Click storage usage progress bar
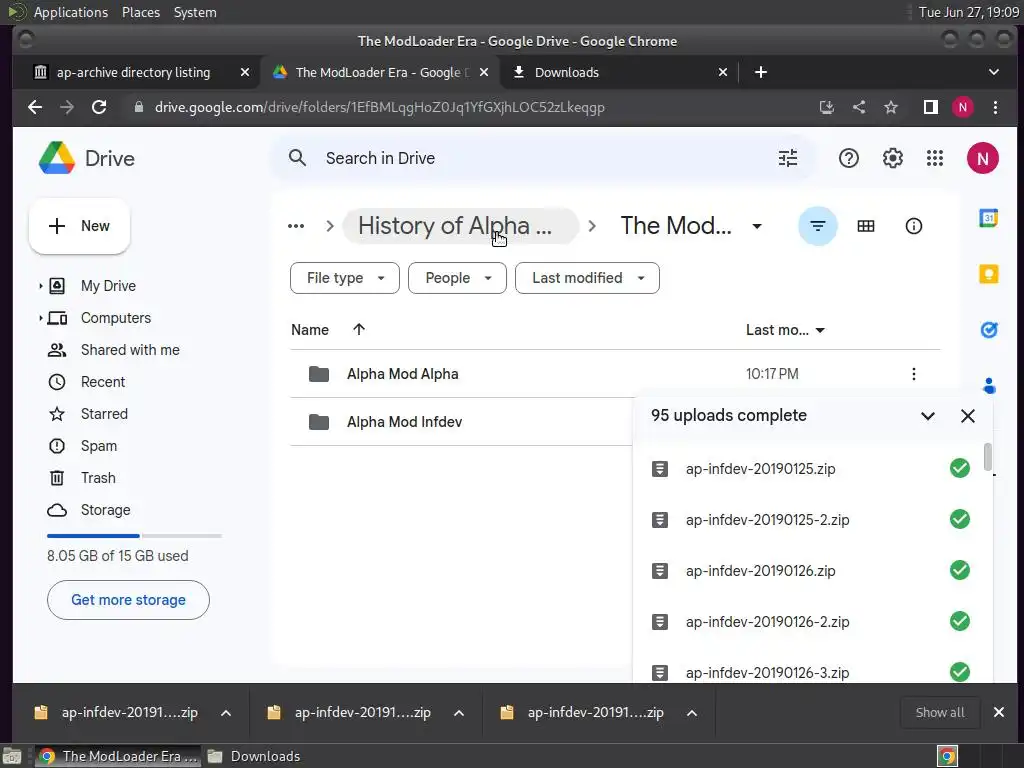 coord(135,536)
